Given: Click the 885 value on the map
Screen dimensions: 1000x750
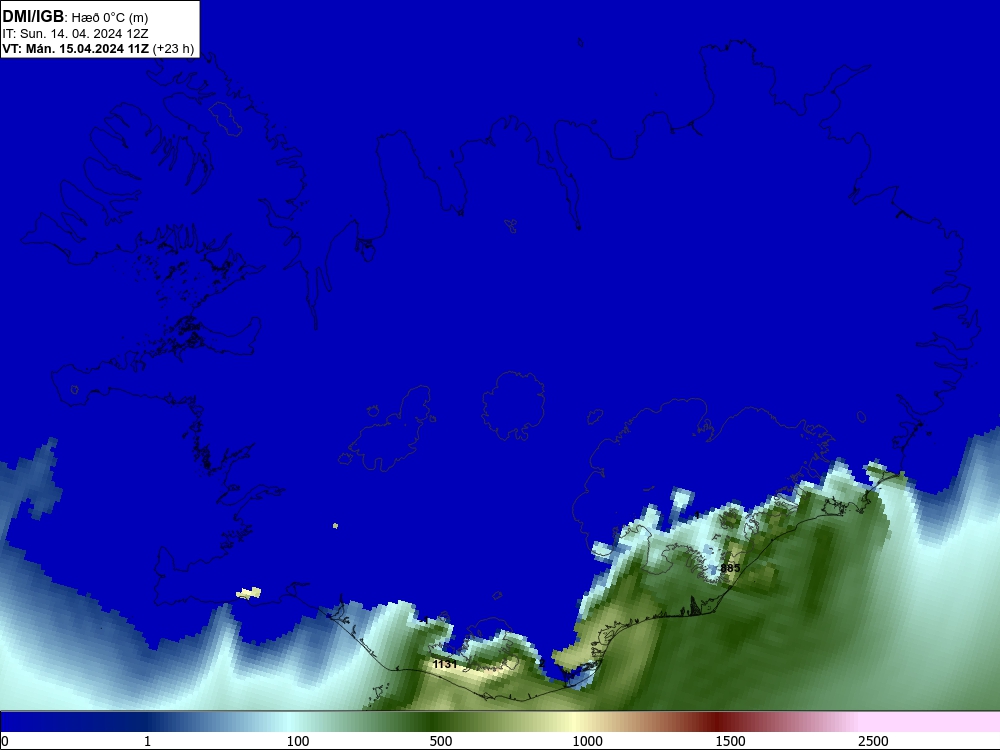Looking at the screenshot, I should click(x=730, y=568).
